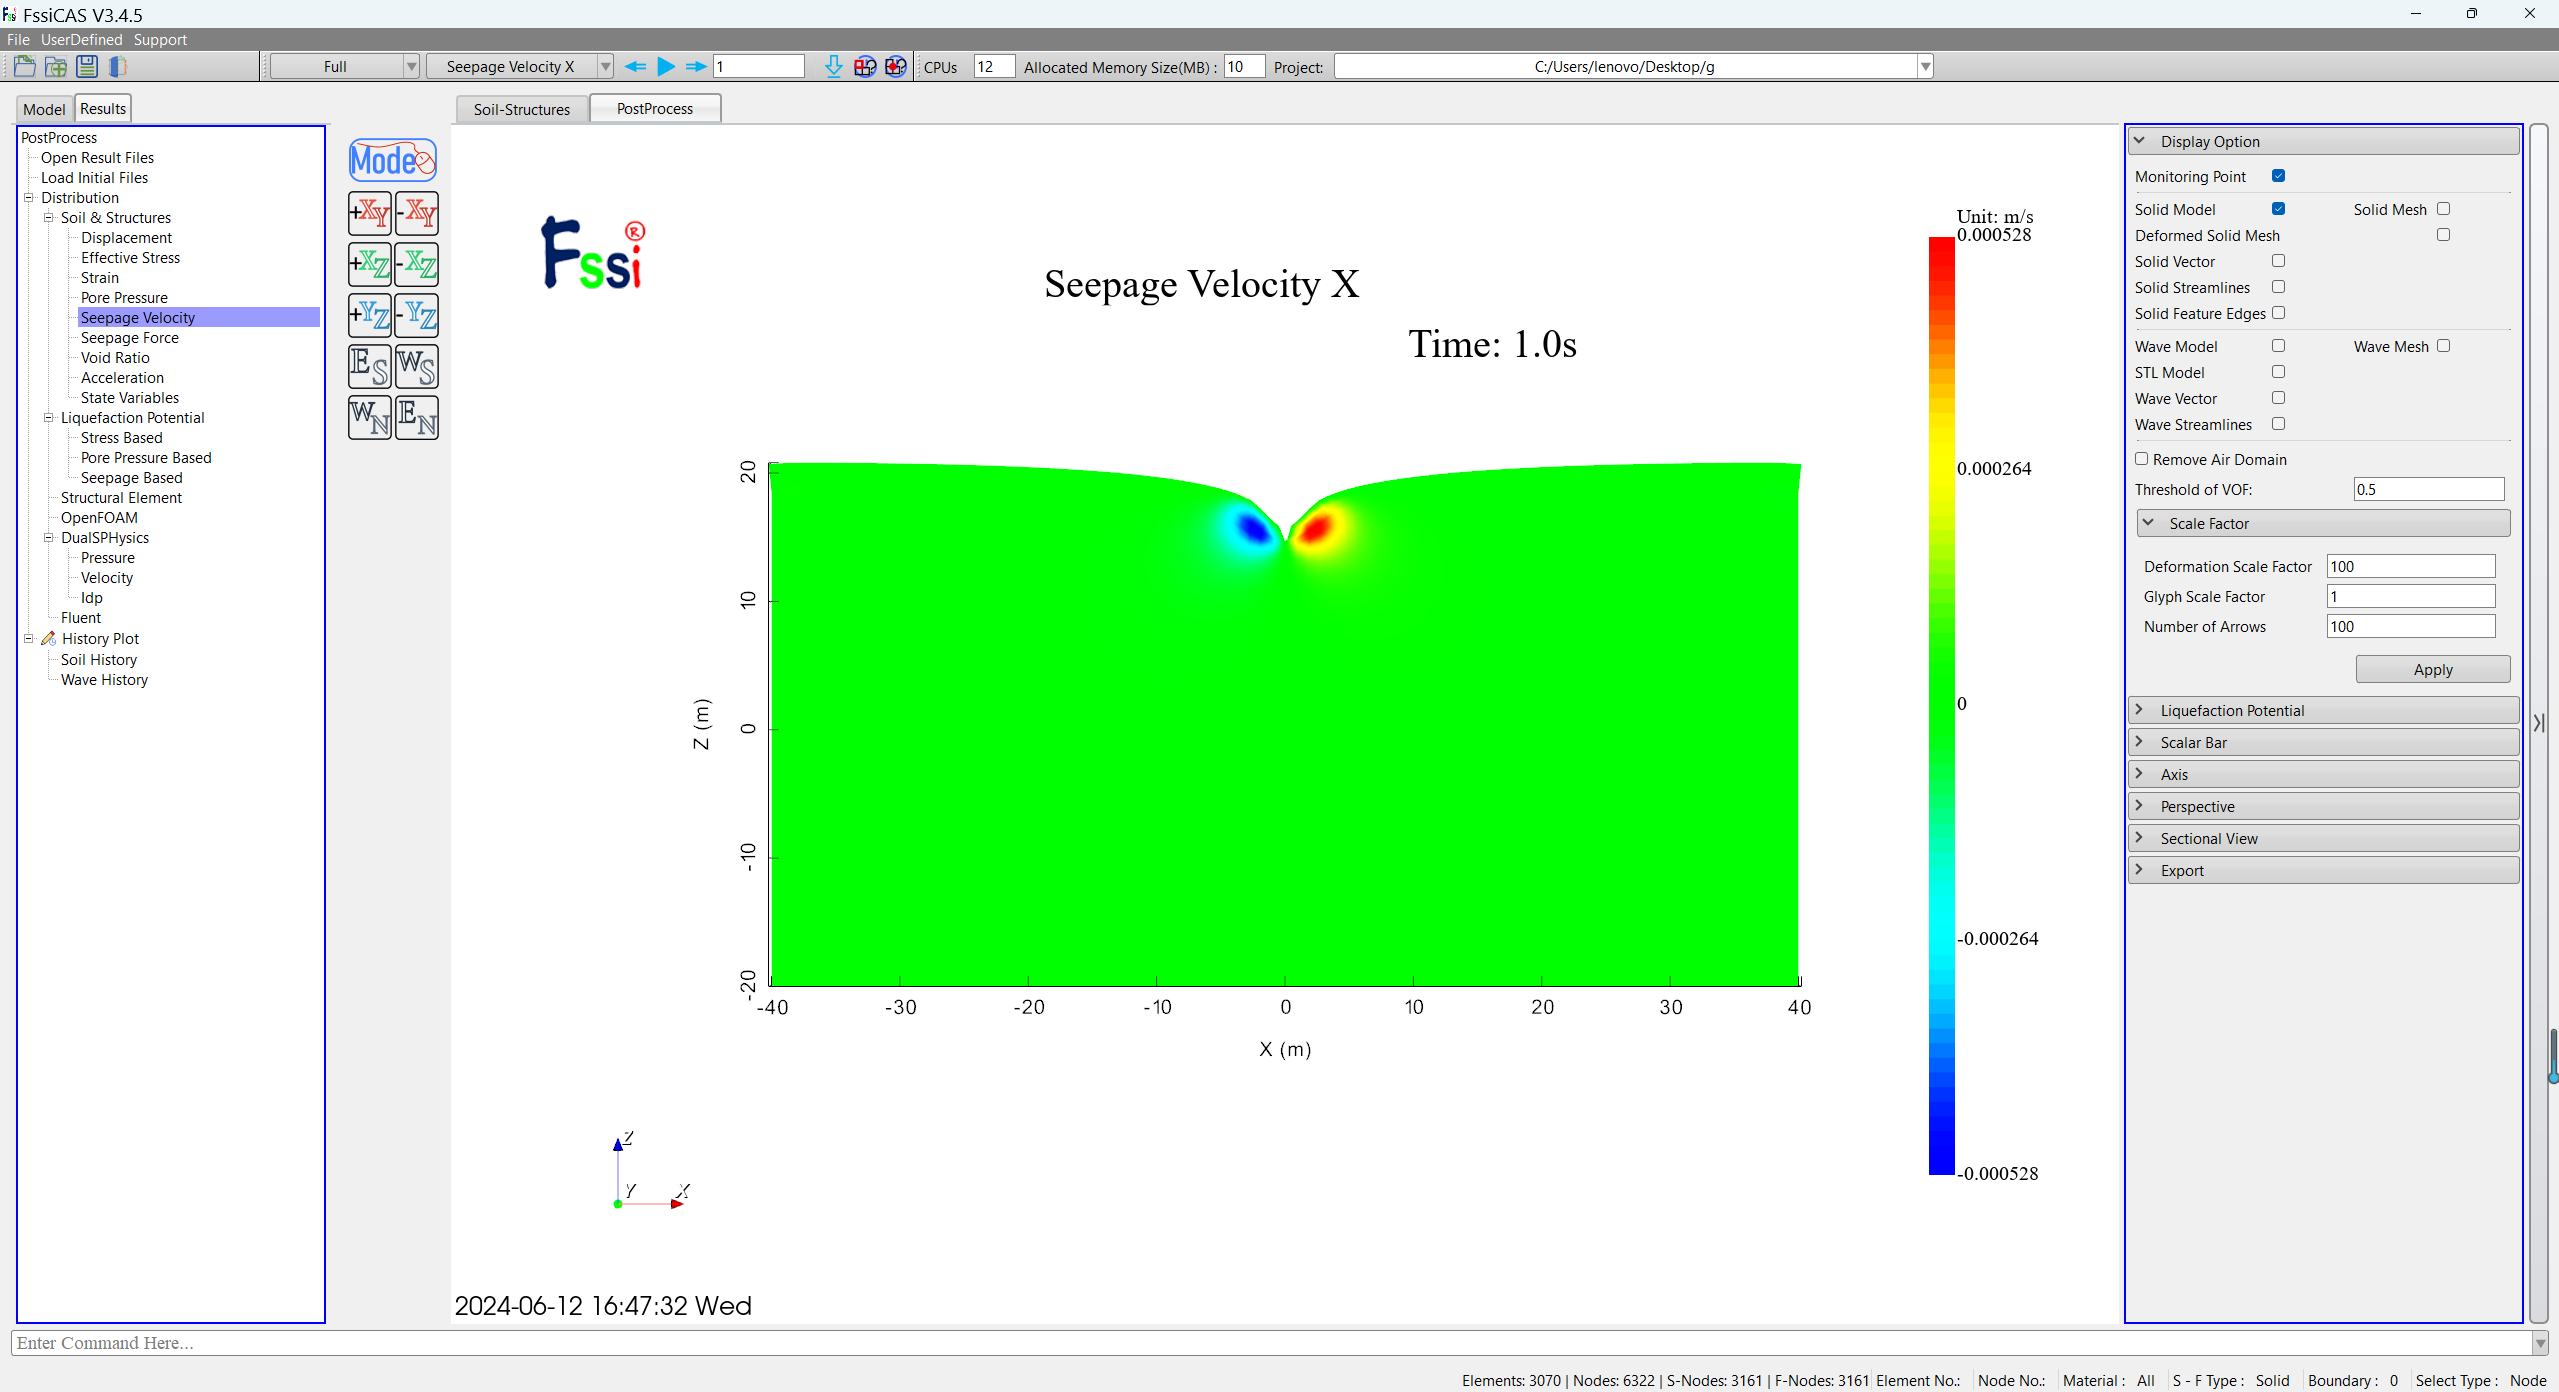Click the far-right edge slider handle
The height and width of the screenshot is (1392, 2559).
click(2553, 1056)
